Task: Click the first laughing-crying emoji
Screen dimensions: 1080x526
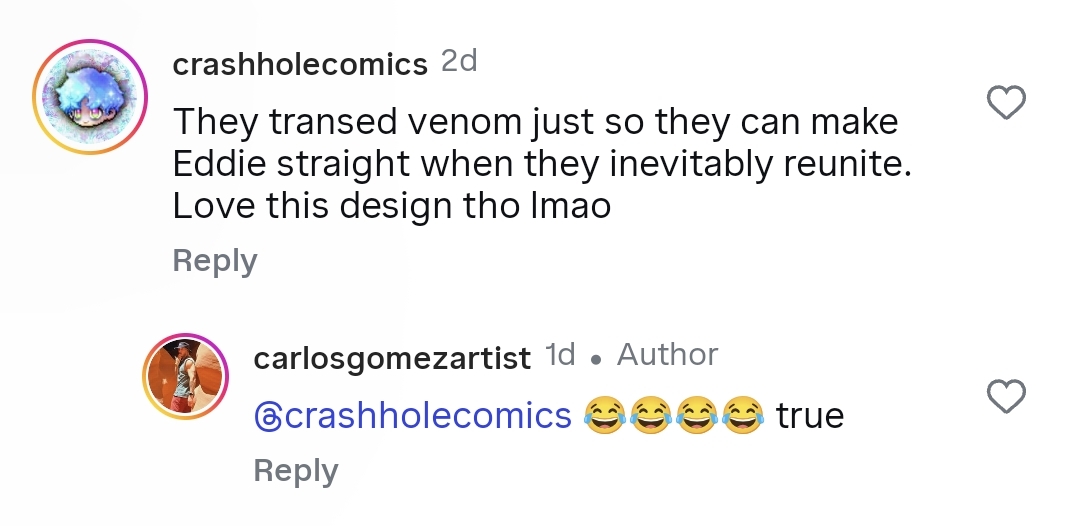Action: click(x=603, y=415)
